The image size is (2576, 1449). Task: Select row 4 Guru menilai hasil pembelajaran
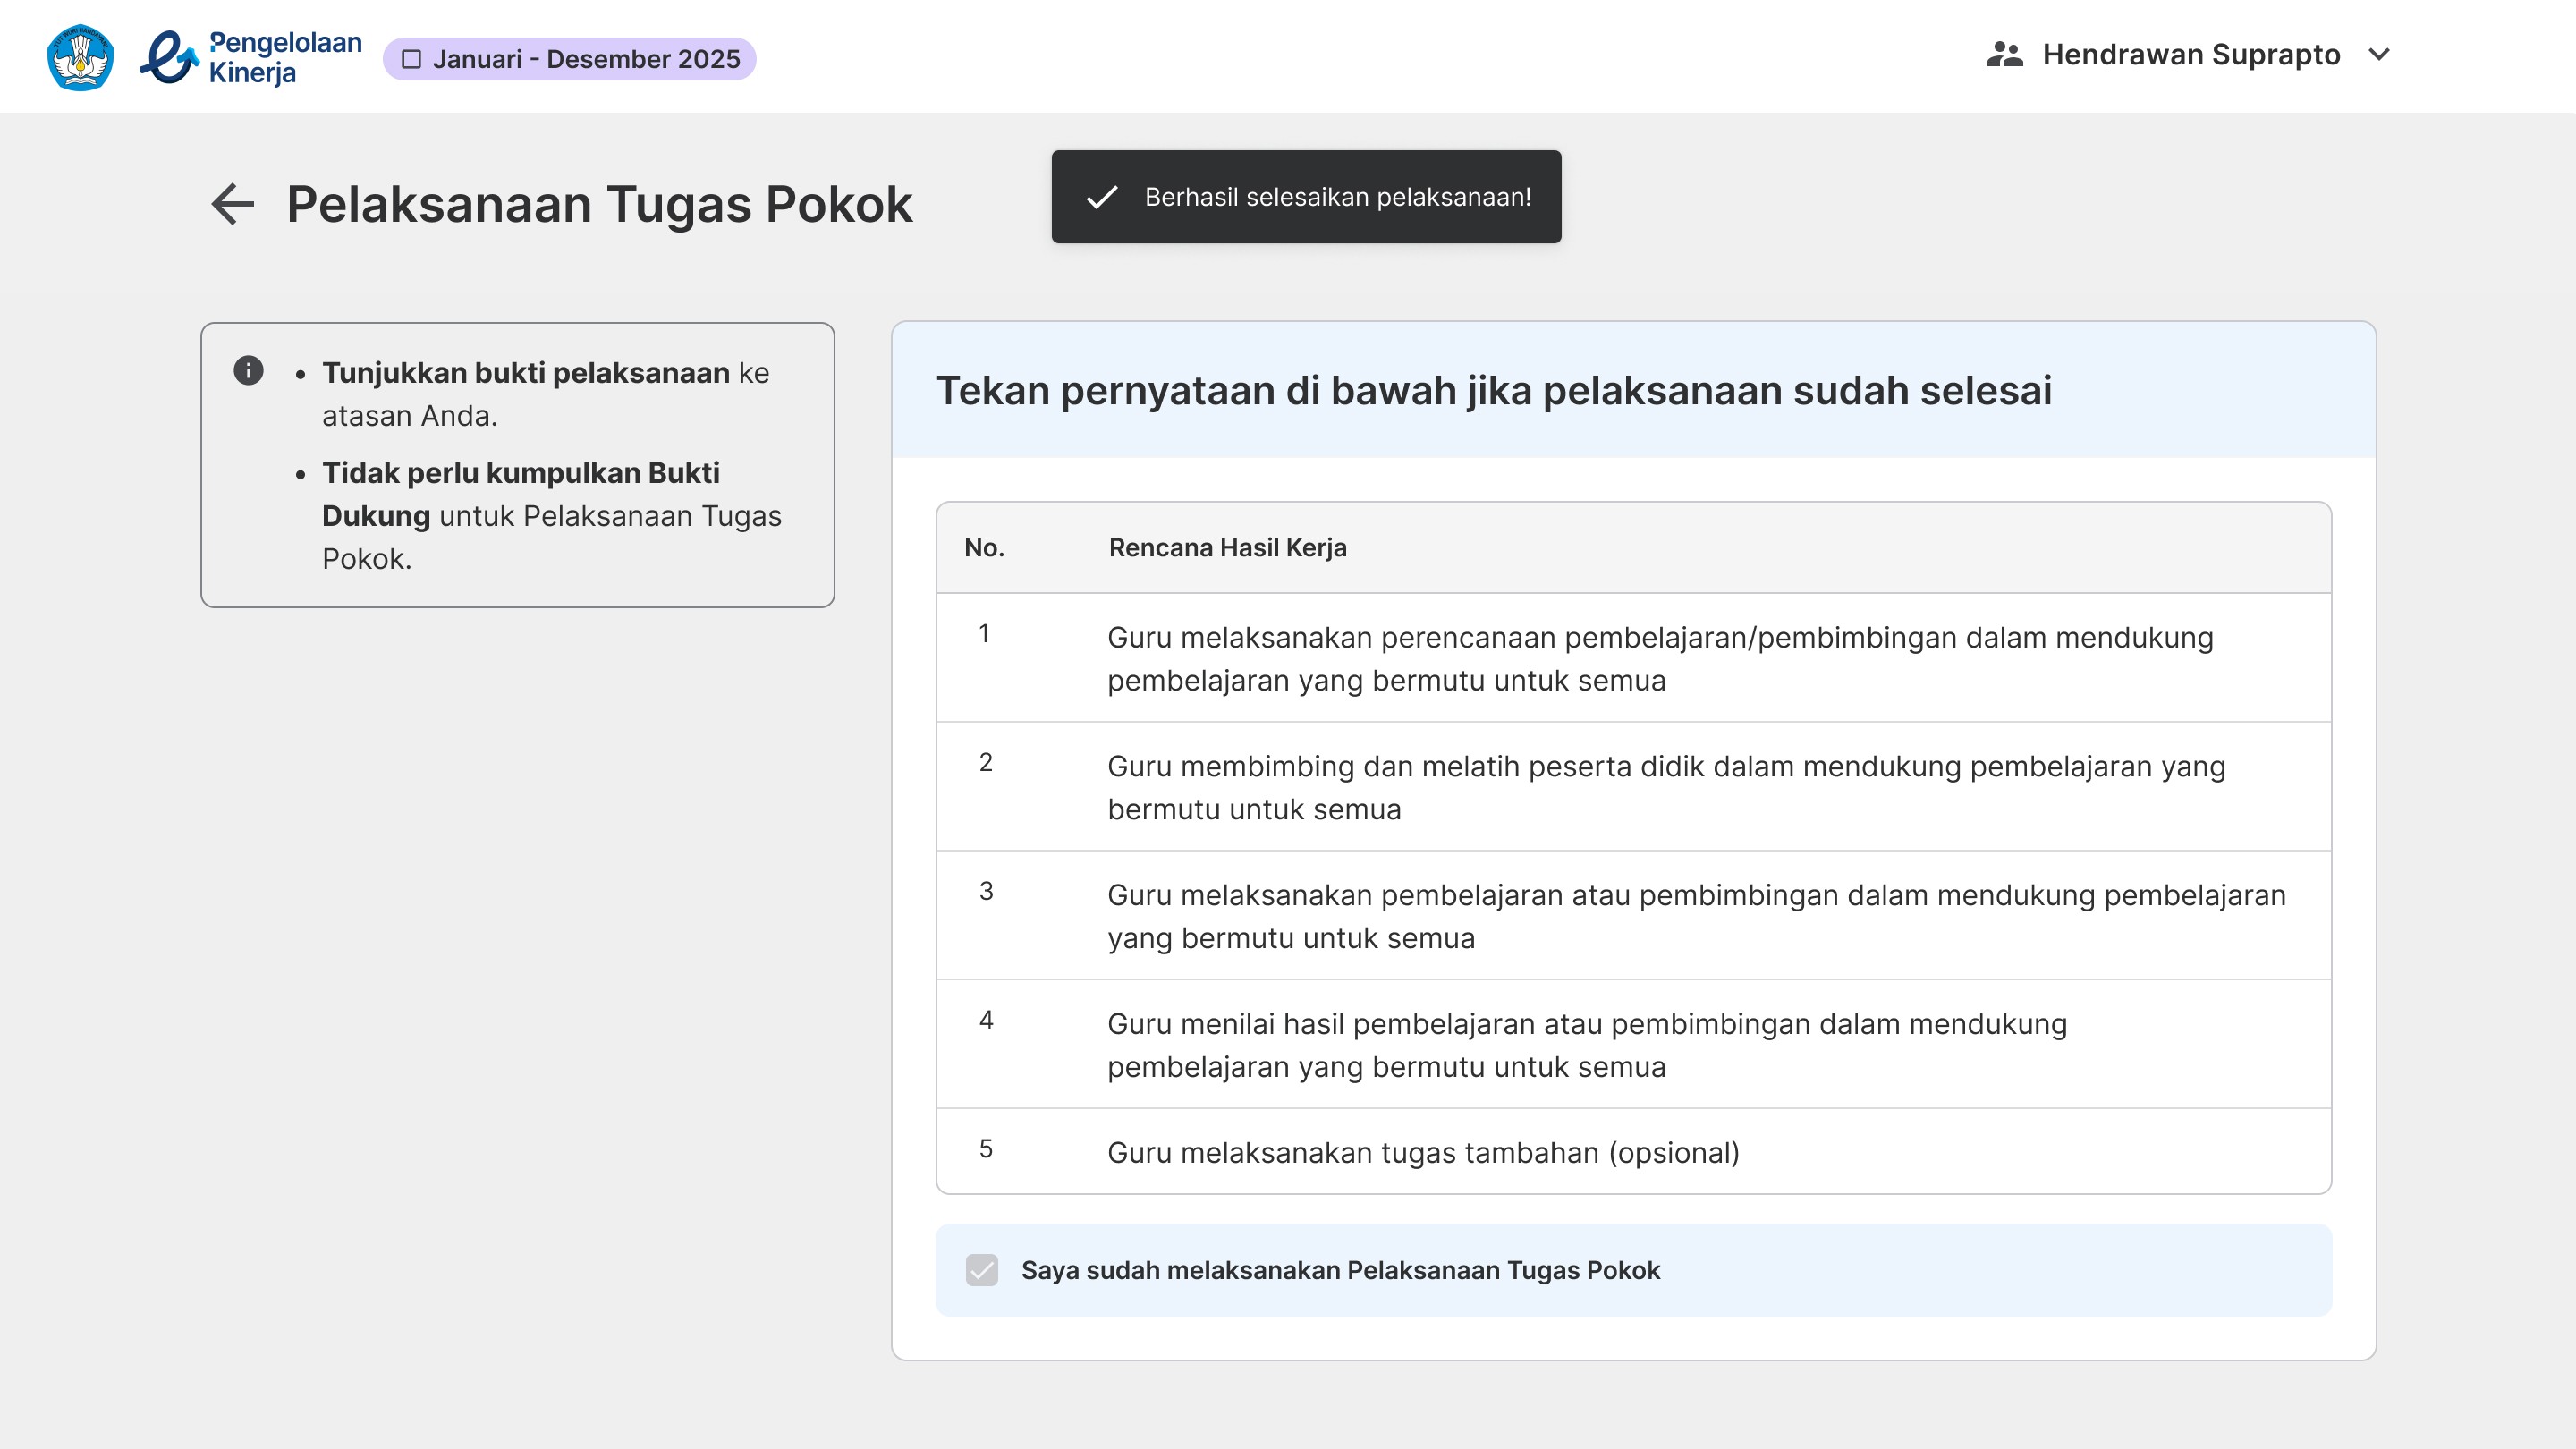pos(1634,1045)
